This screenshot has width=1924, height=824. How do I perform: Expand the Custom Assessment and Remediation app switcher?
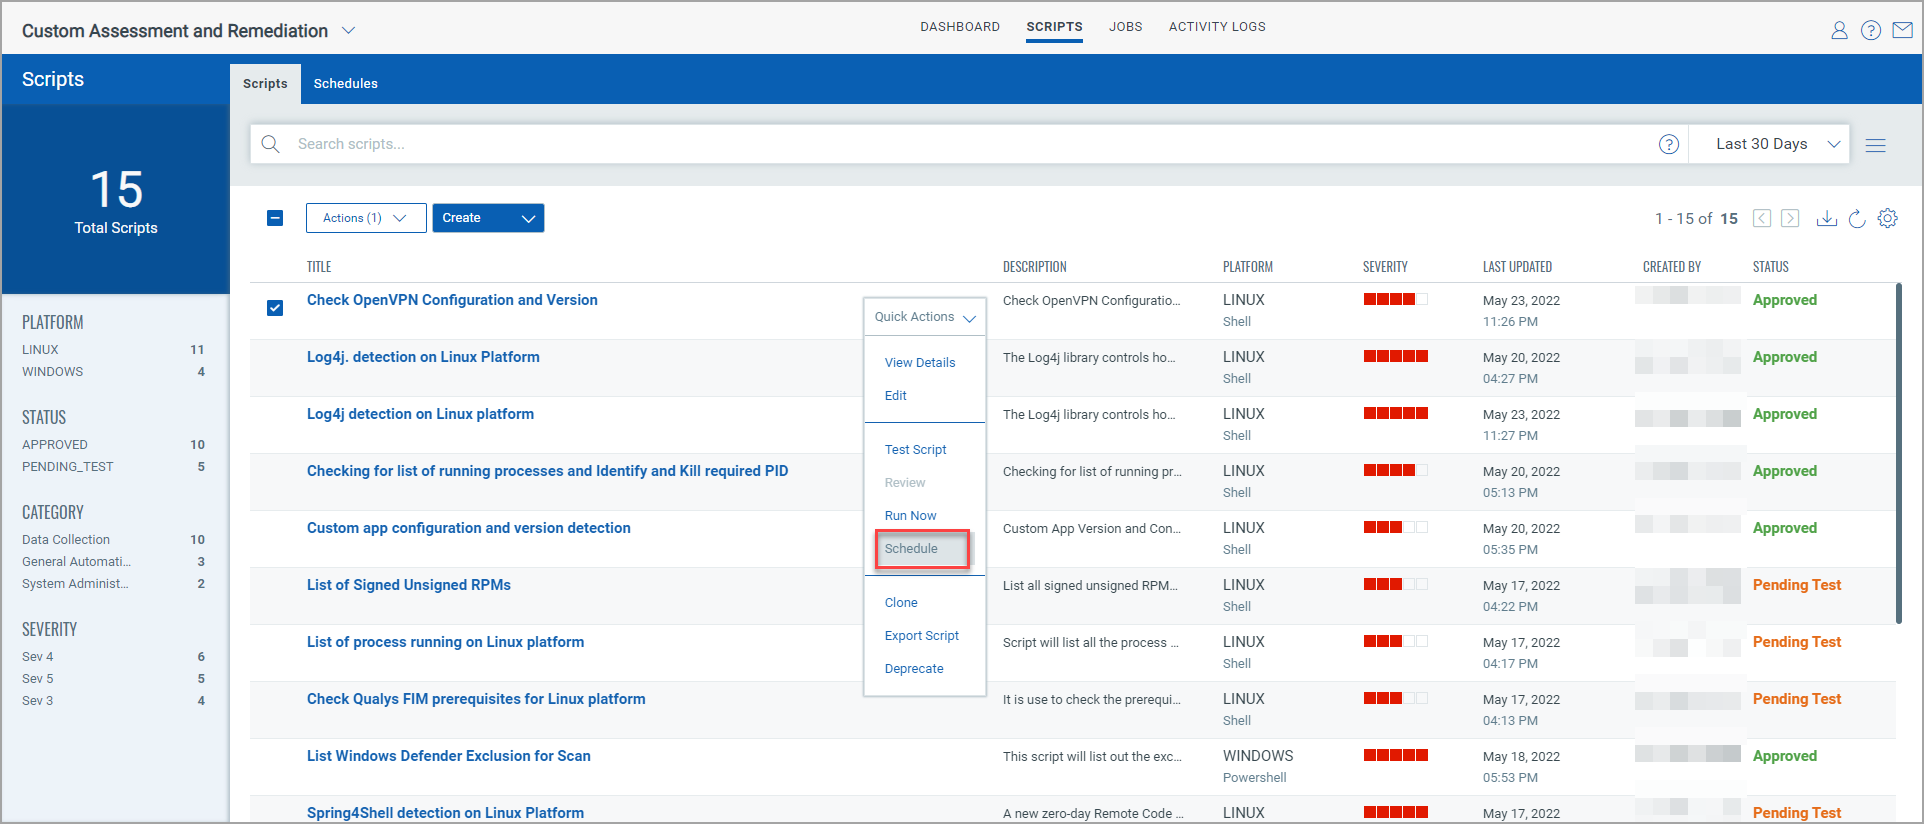tap(349, 31)
